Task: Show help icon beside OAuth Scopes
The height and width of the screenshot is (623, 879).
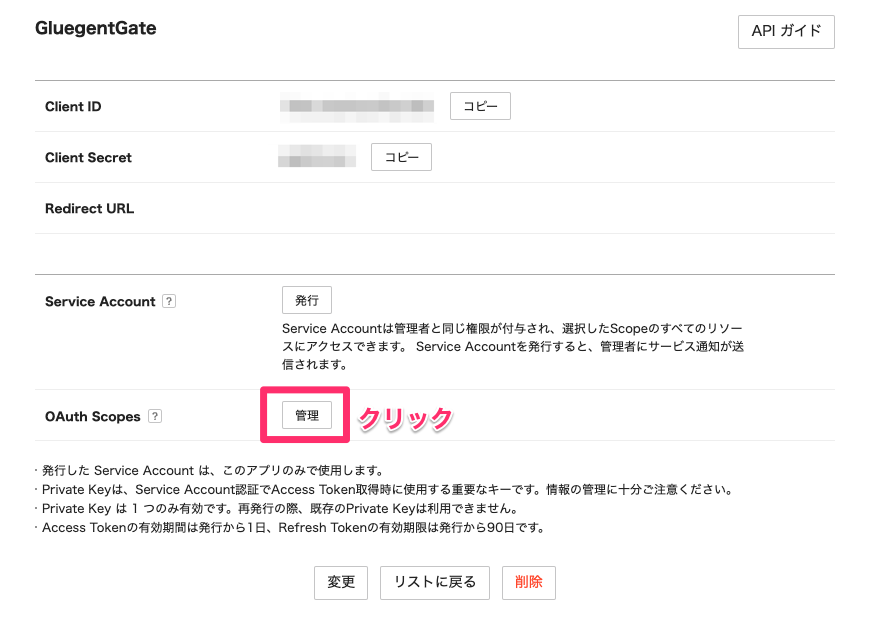Action: click(155, 416)
